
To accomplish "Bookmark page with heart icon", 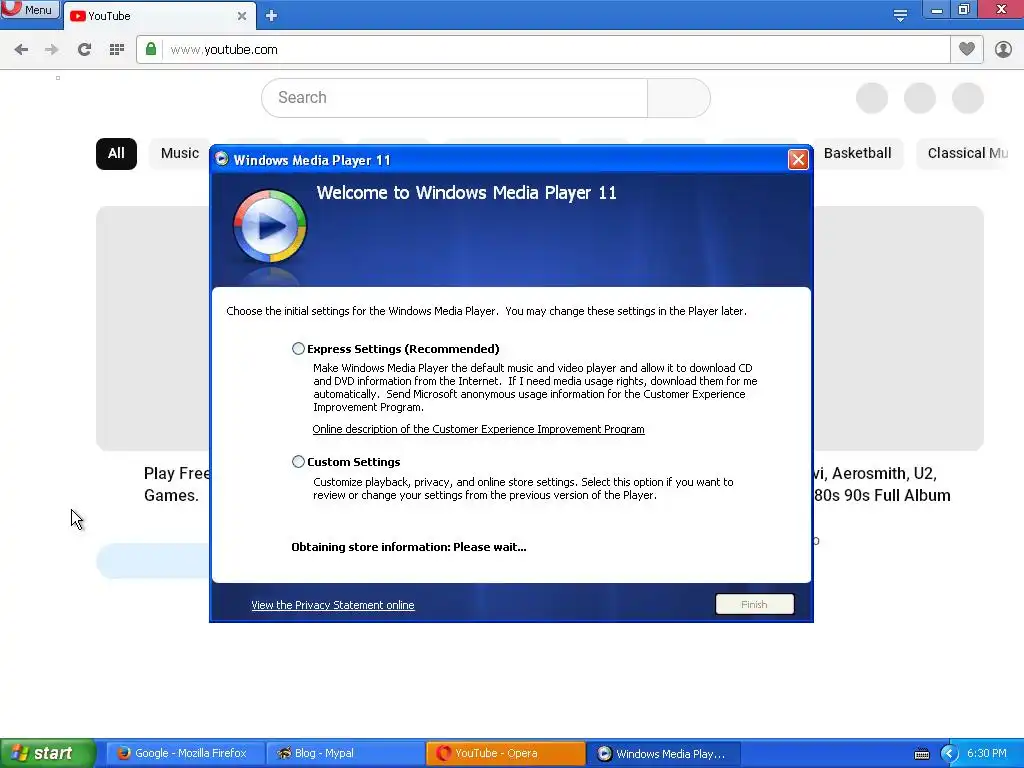I will tap(967, 49).
